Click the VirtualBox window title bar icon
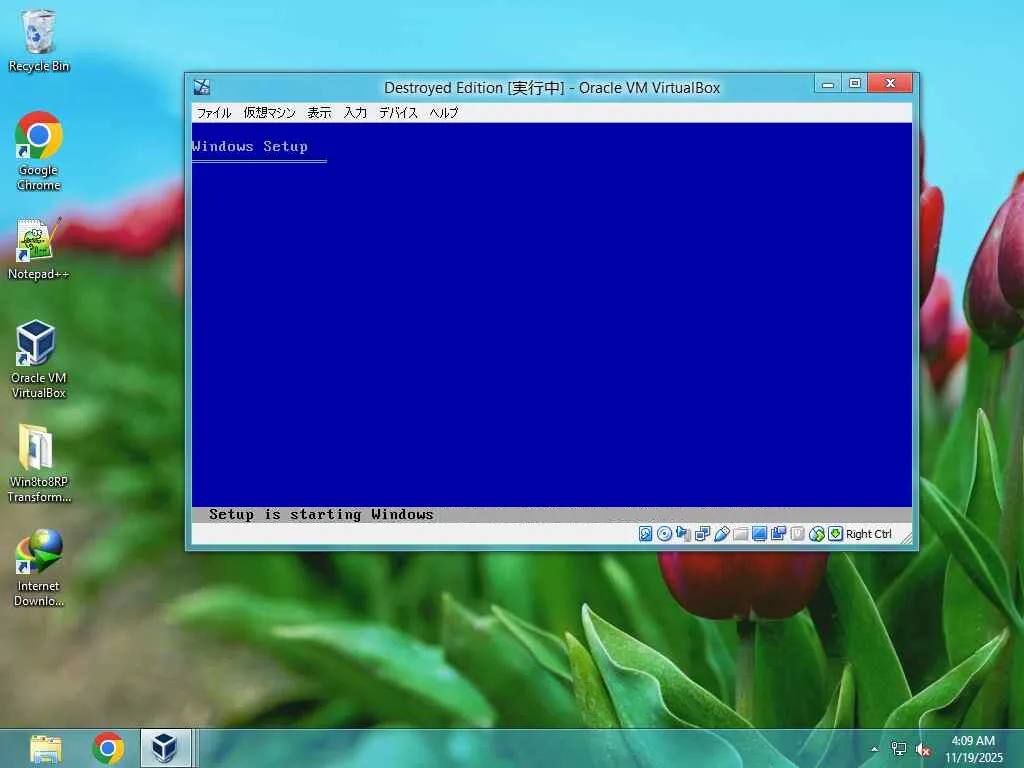The image size is (1024, 768). pos(202,87)
